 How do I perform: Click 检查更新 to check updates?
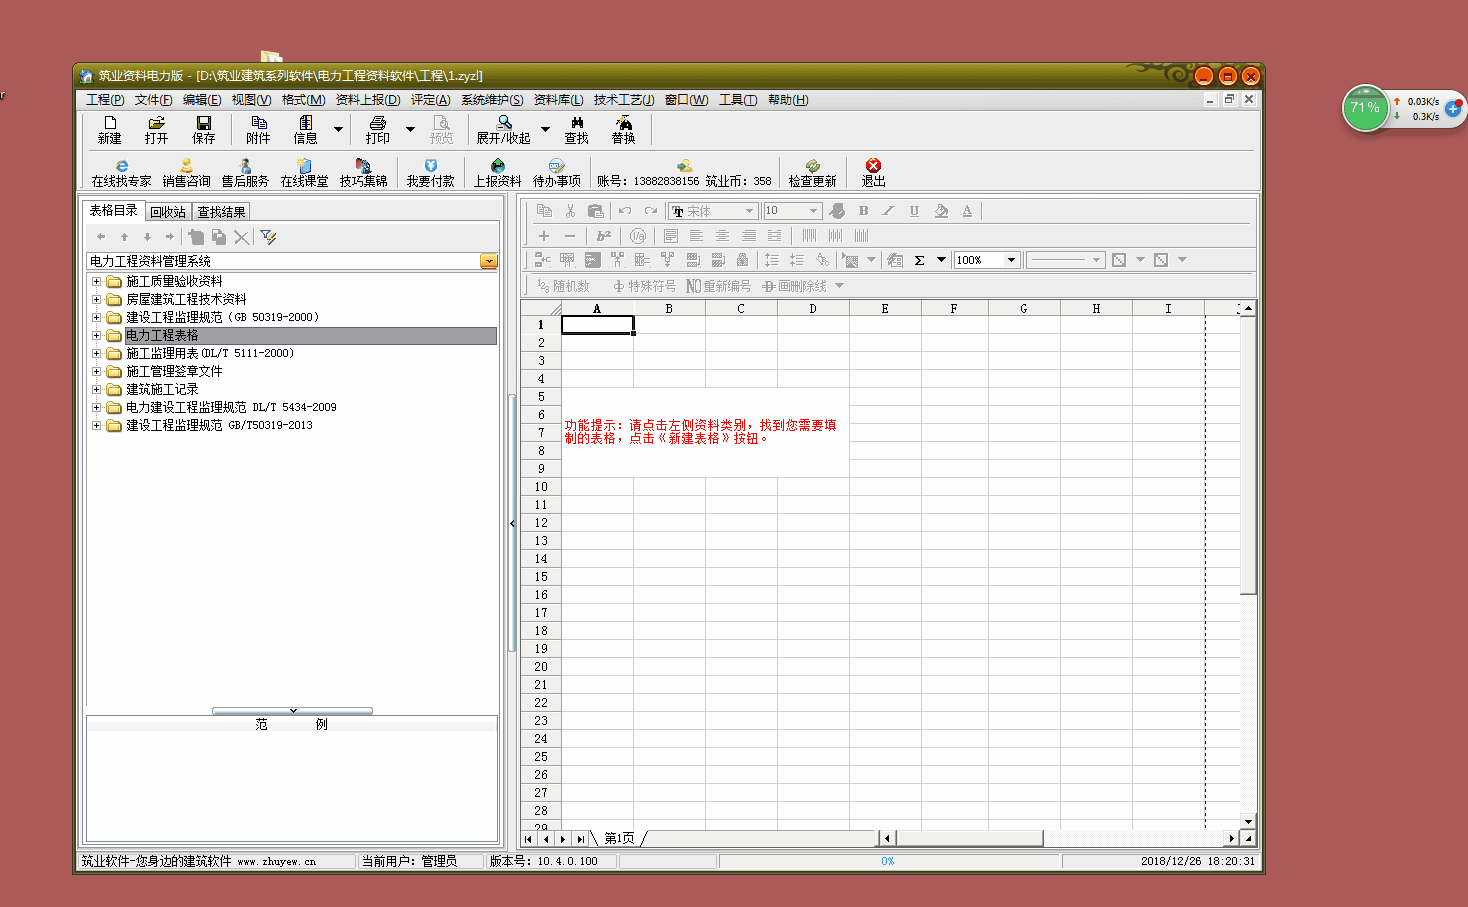[x=812, y=172]
